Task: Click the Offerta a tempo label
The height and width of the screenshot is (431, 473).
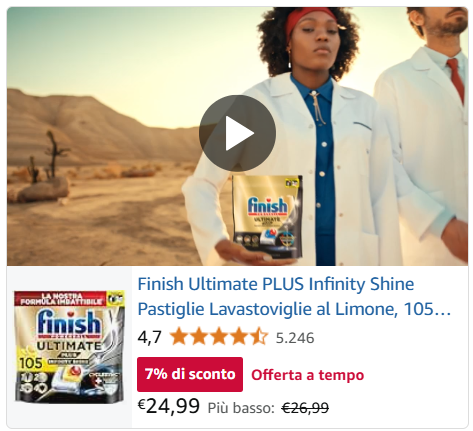Action: pos(307,375)
